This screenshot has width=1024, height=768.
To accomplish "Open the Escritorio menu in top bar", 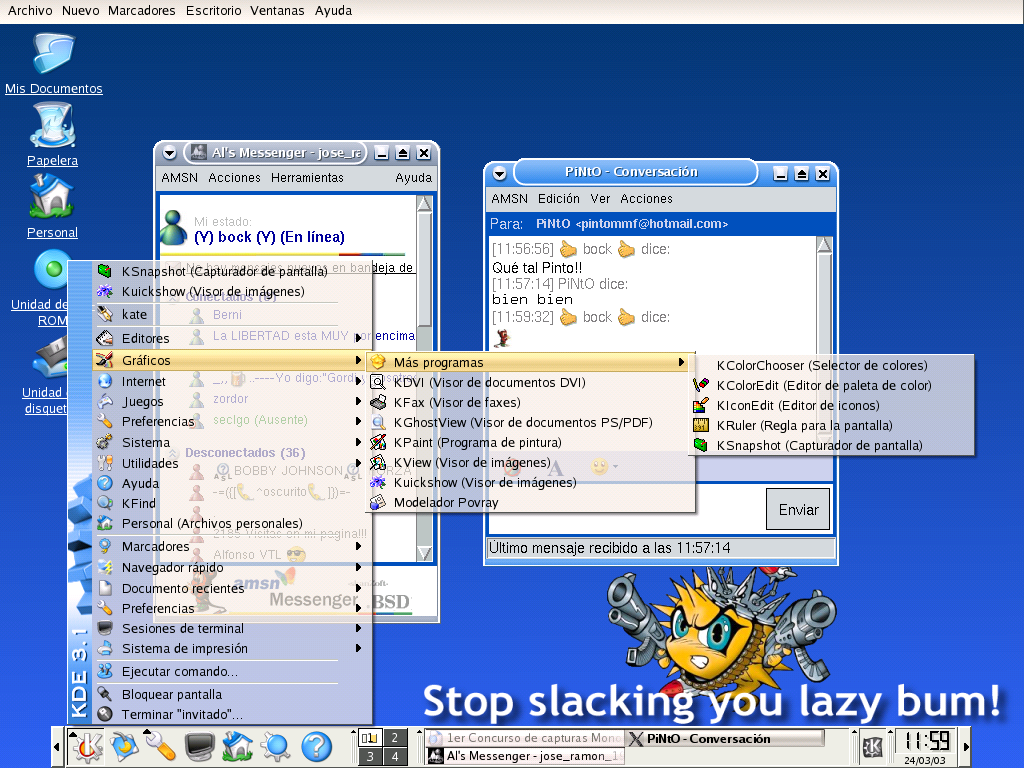I will click(214, 10).
